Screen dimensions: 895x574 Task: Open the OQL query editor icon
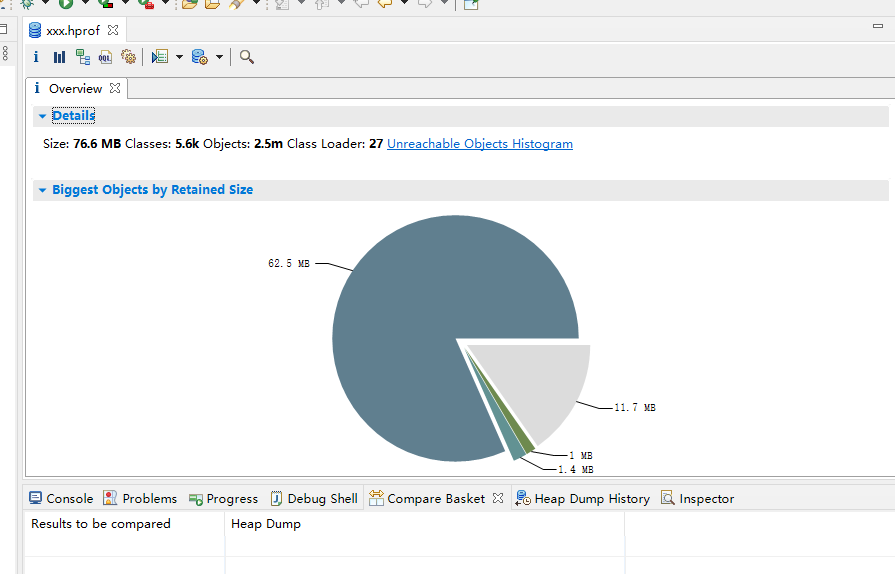(105, 57)
